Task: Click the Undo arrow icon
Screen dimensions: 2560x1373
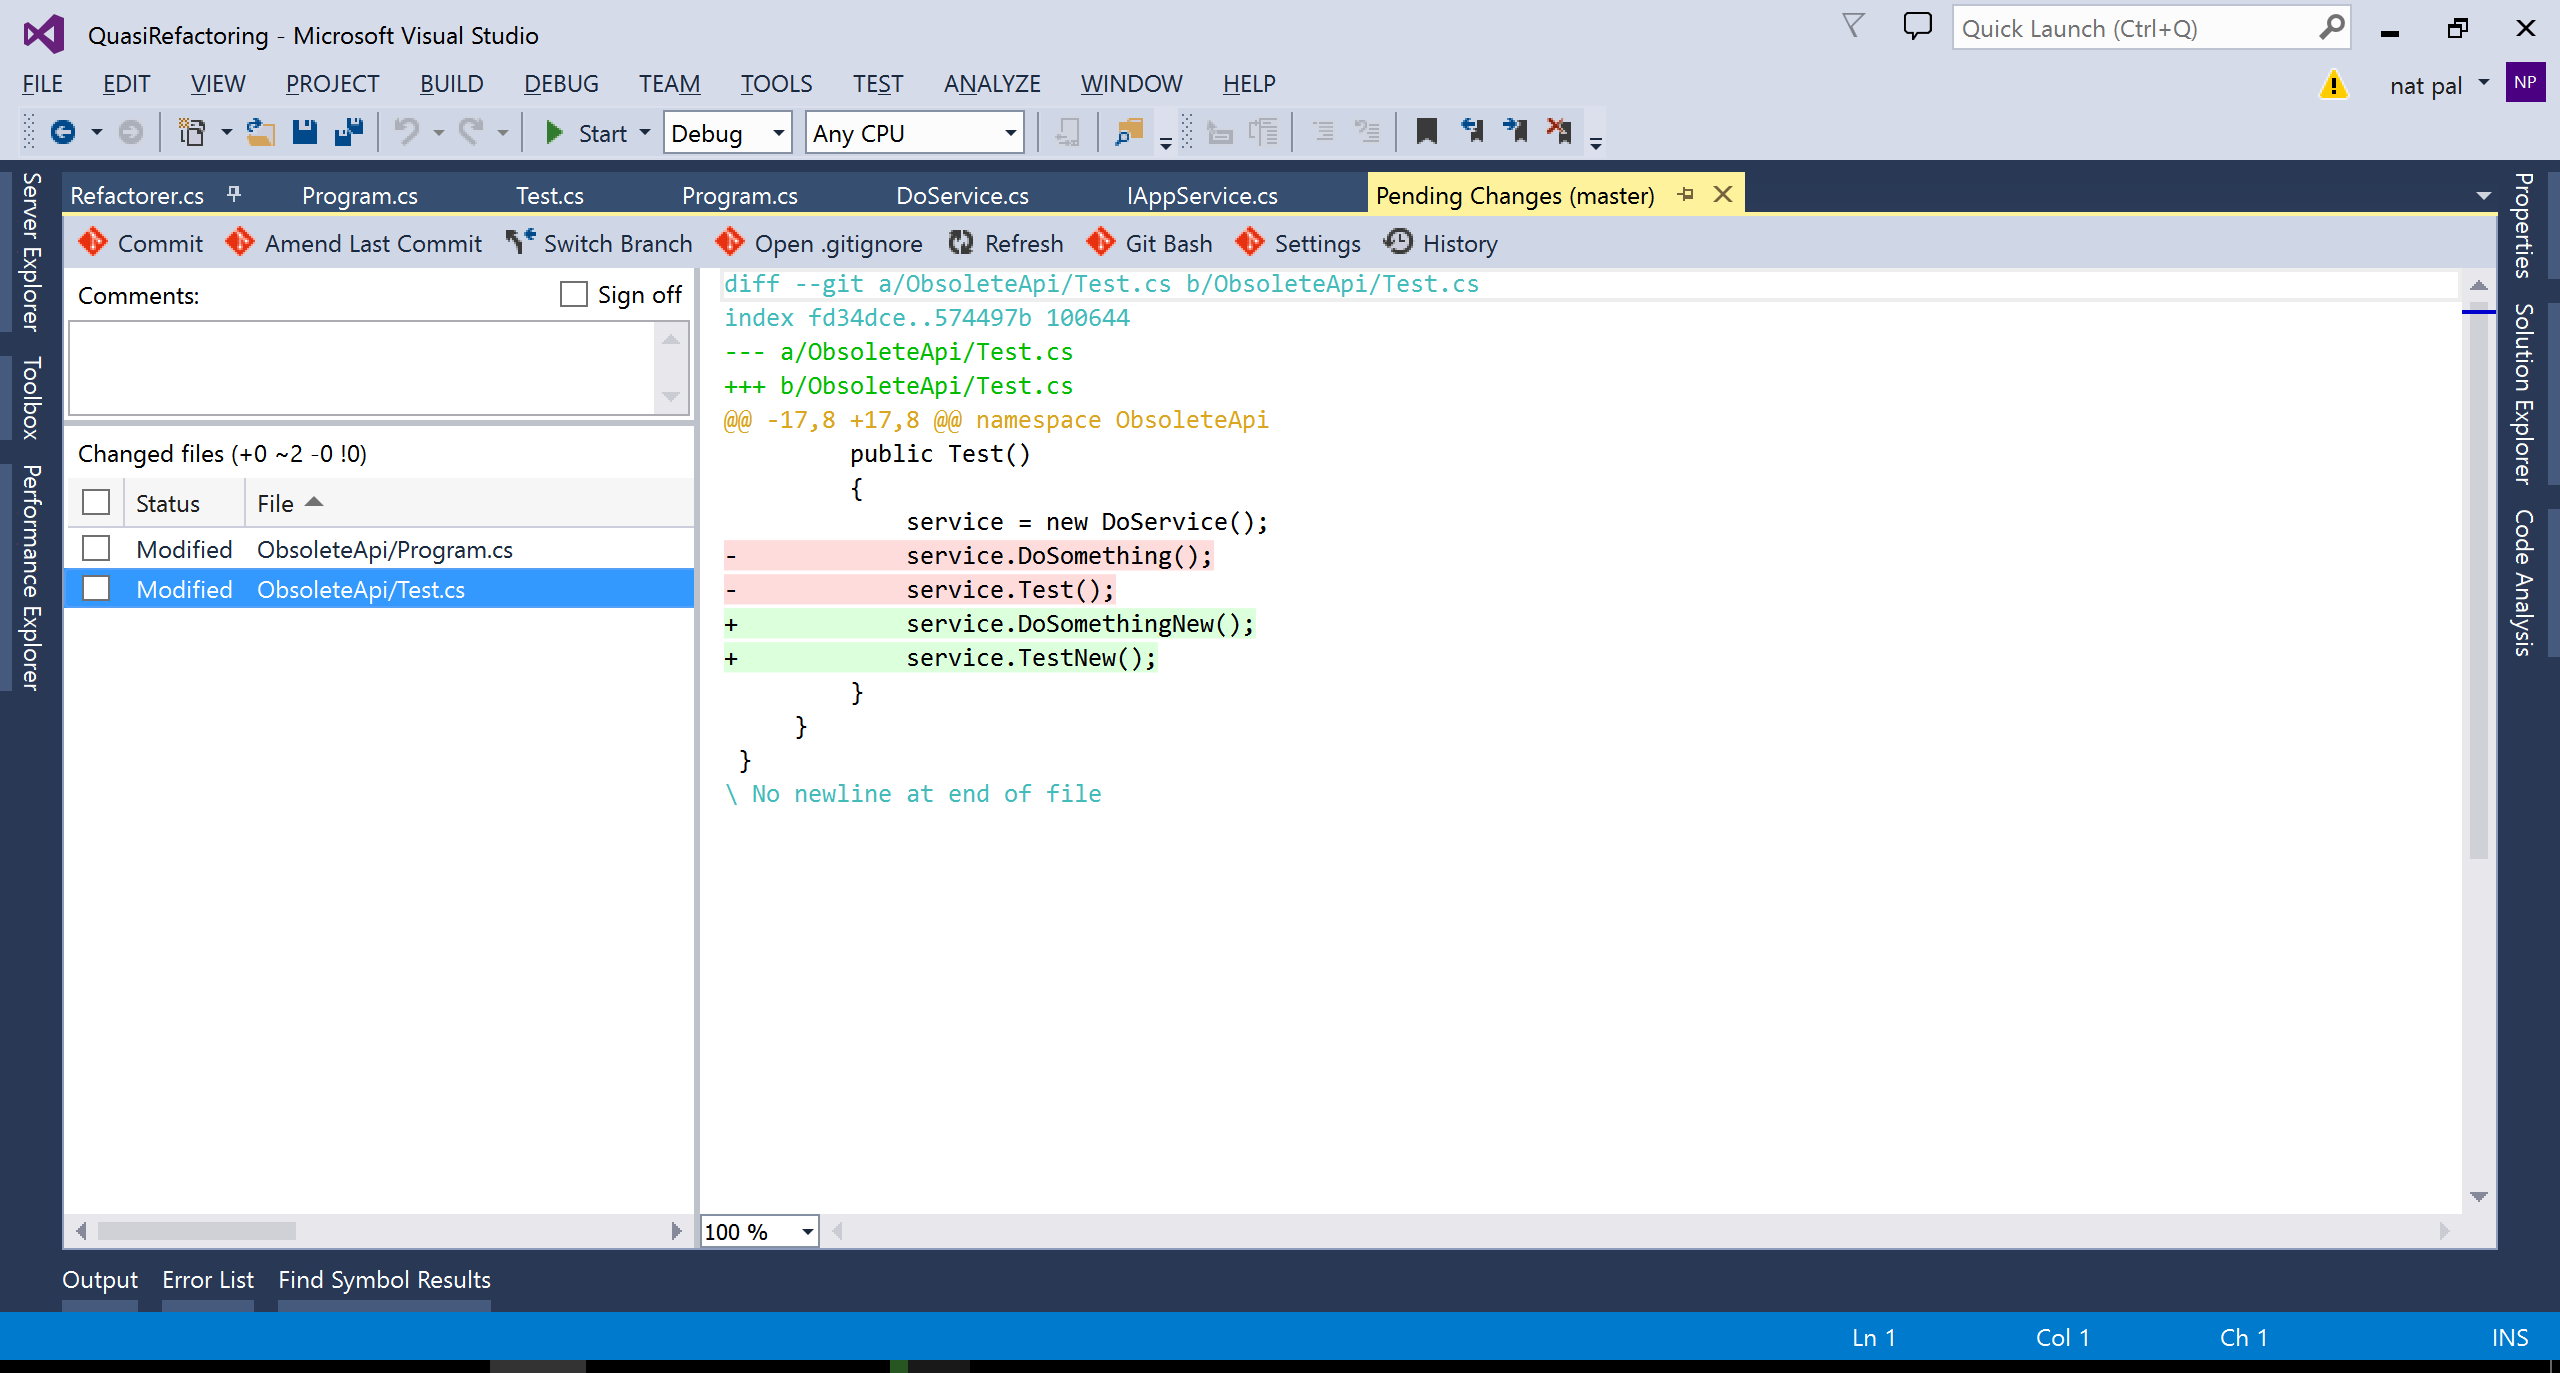Action: [x=406, y=132]
